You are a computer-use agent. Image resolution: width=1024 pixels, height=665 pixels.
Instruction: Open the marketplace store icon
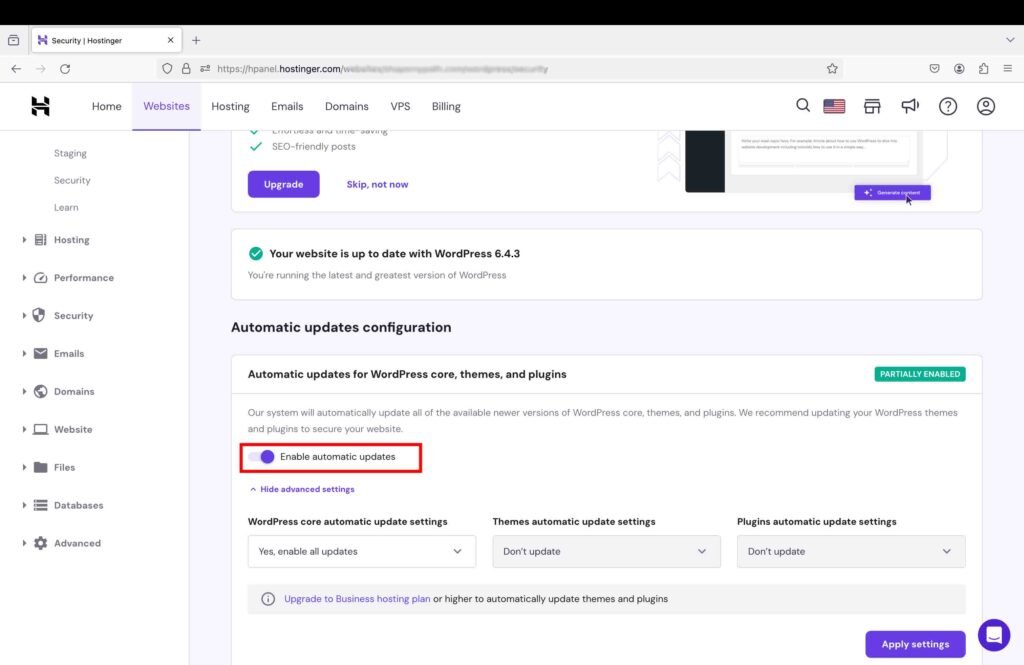pos(872,106)
